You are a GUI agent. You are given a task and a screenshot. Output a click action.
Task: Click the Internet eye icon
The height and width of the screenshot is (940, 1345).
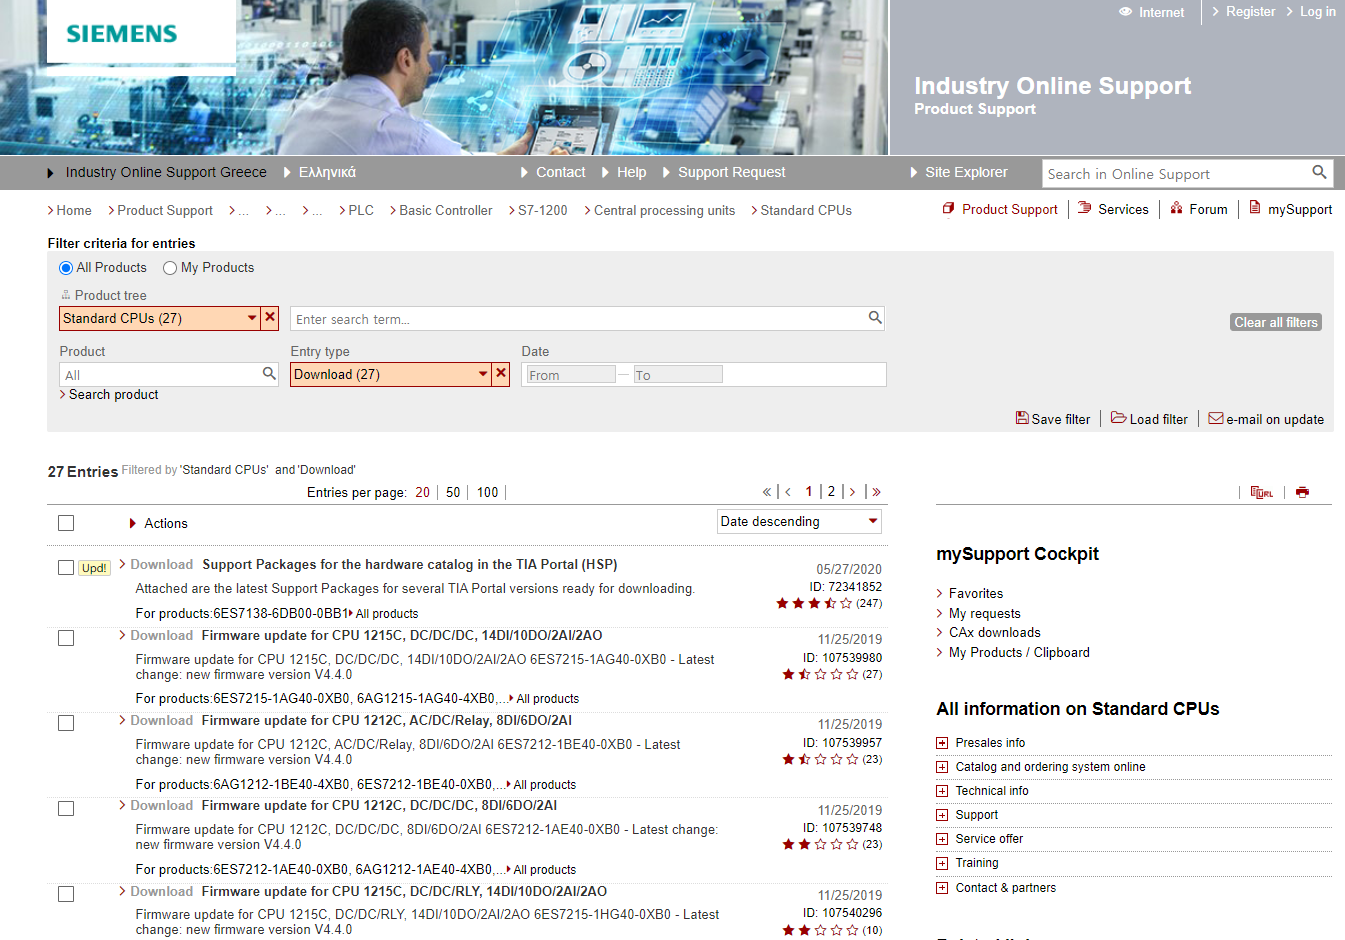[1126, 12]
